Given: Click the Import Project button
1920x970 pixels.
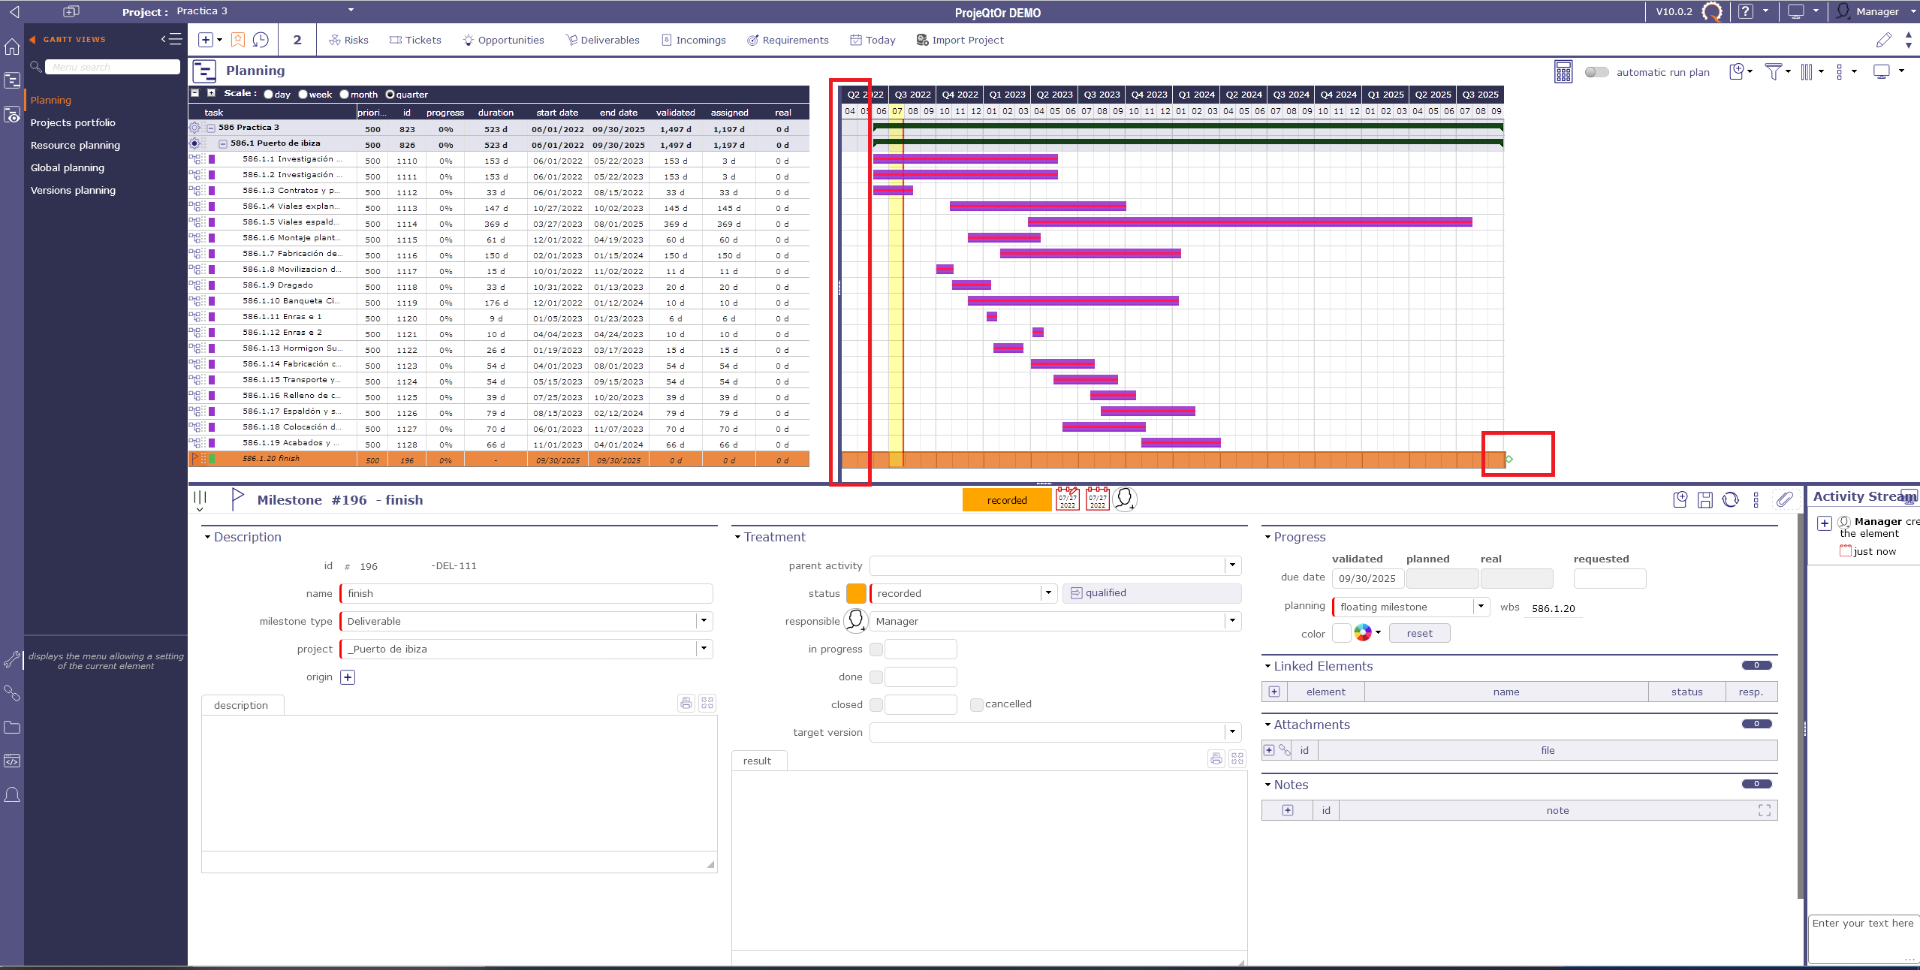Looking at the screenshot, I should coord(960,40).
